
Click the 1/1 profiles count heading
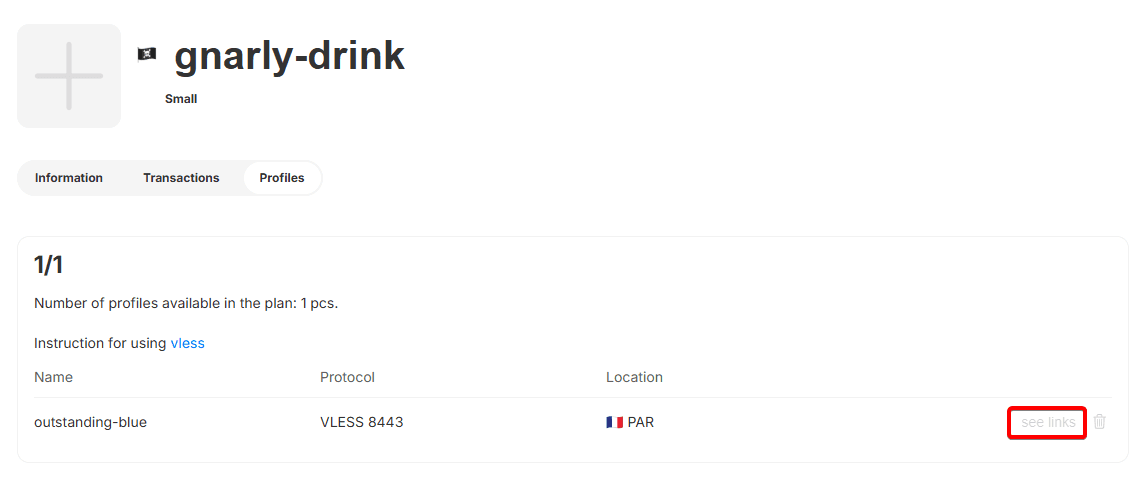(x=49, y=265)
